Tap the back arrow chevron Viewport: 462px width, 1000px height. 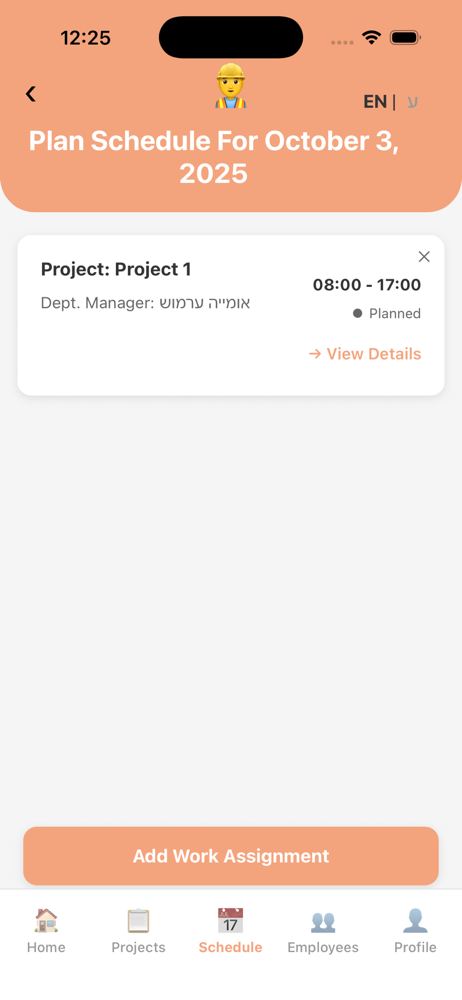[30, 94]
